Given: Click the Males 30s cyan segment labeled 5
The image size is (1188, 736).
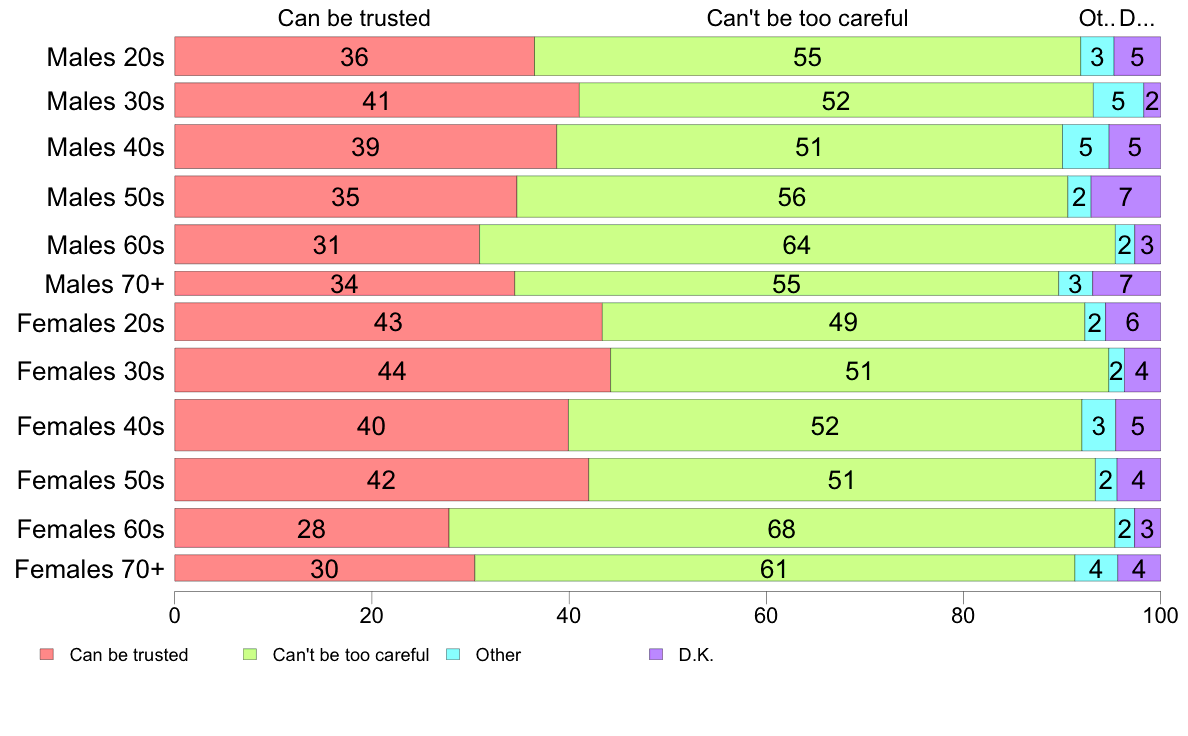Looking at the screenshot, I should coord(1117,101).
